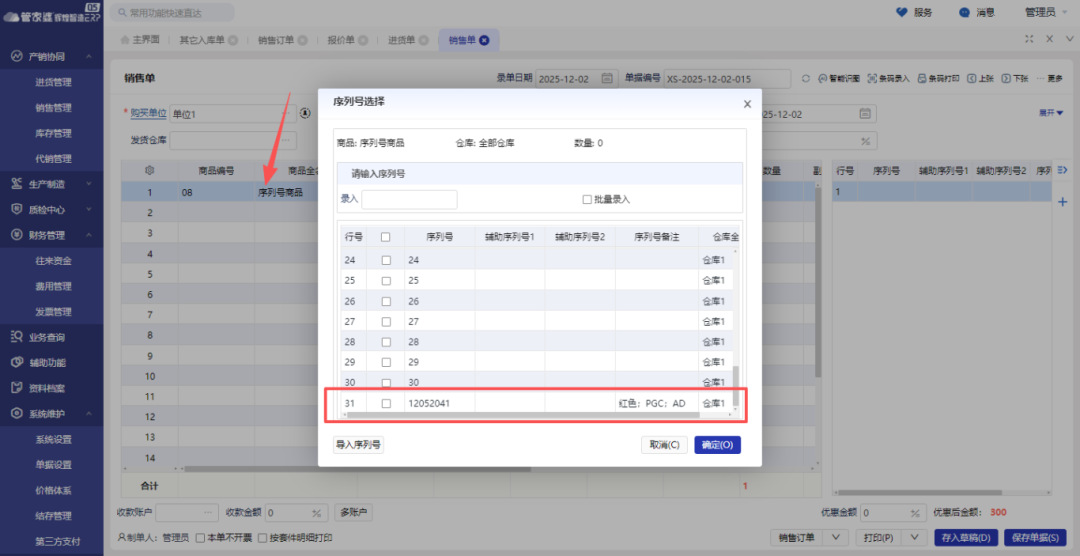
Task: Collapse the 产销协同 sidebar group
Action: (89, 56)
